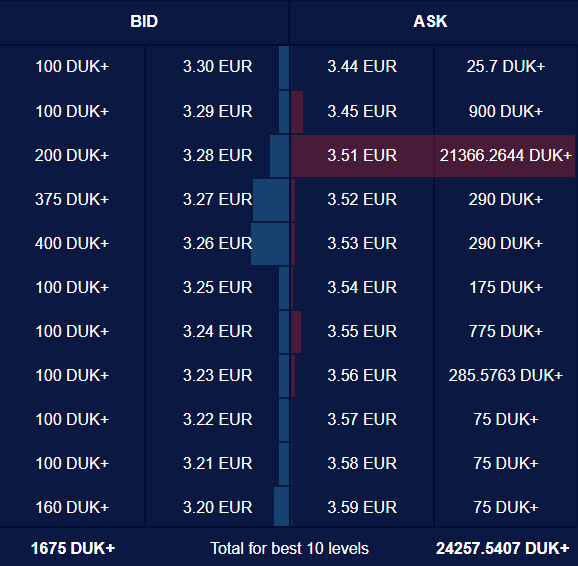This screenshot has width=578, height=566.
Task: Select the 3.45 EUR ask price
Action: pyautogui.click(x=362, y=111)
